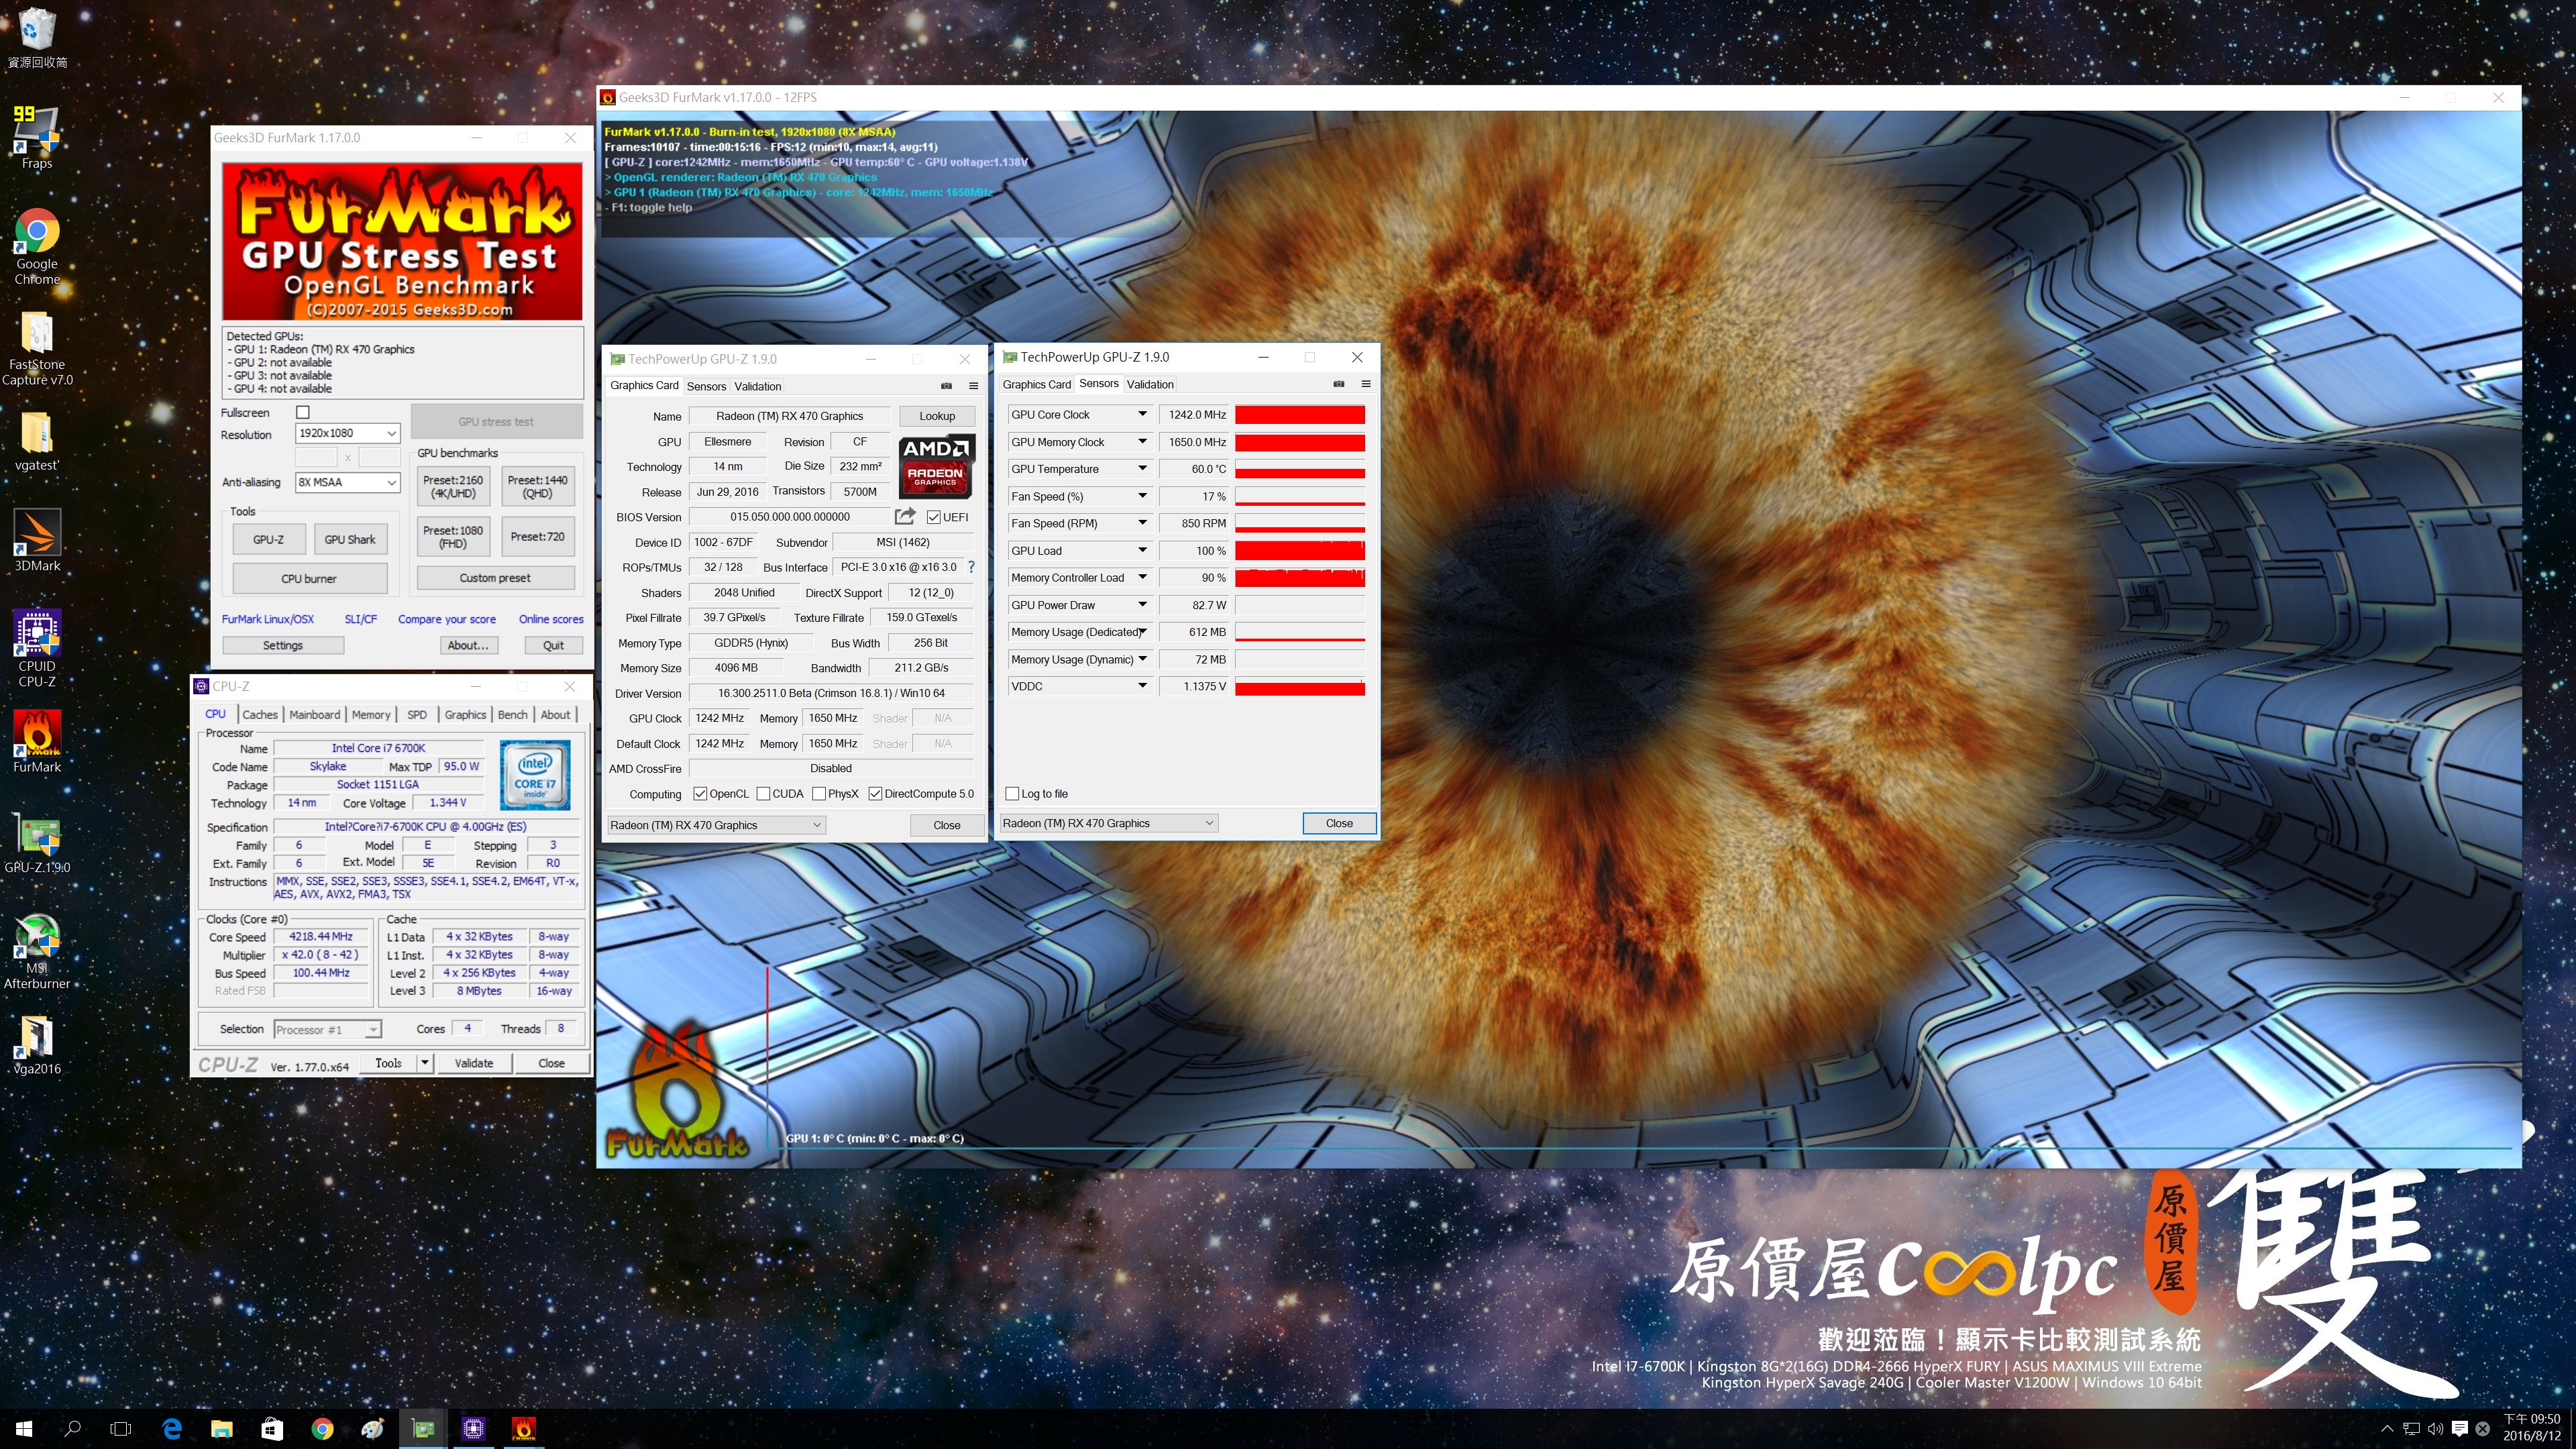This screenshot has height=1449, width=2576.
Task: Click the BIOS Version field in GPU-Z
Action: click(790, 517)
